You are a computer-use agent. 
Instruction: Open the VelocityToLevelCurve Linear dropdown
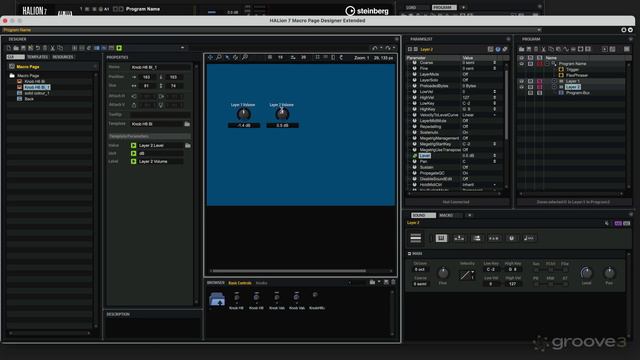(495, 115)
